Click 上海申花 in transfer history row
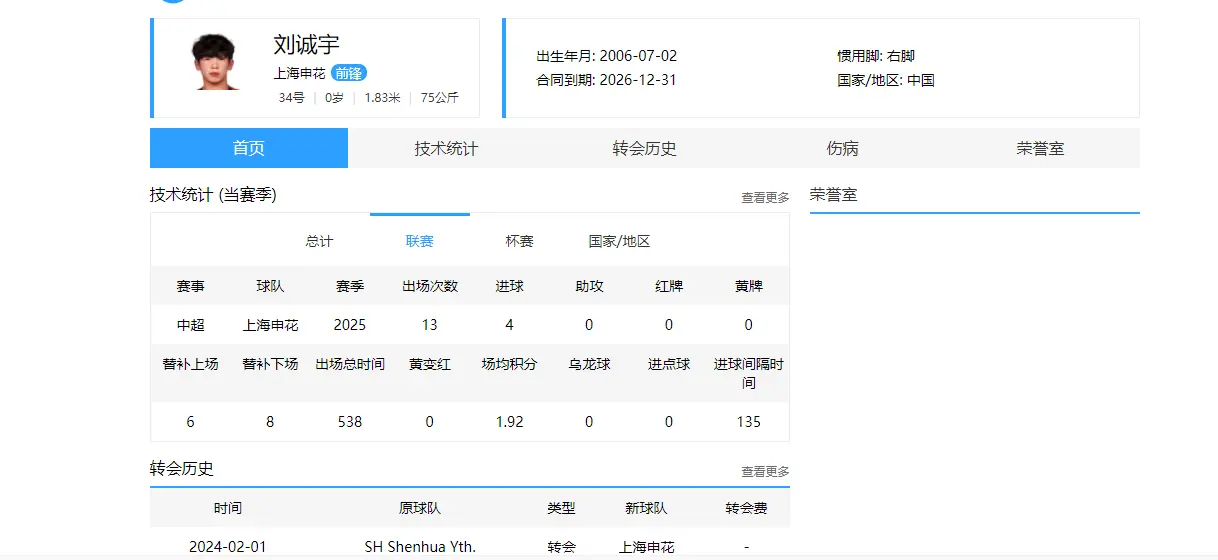Viewport: 1218px width, 560px height. tap(647, 547)
